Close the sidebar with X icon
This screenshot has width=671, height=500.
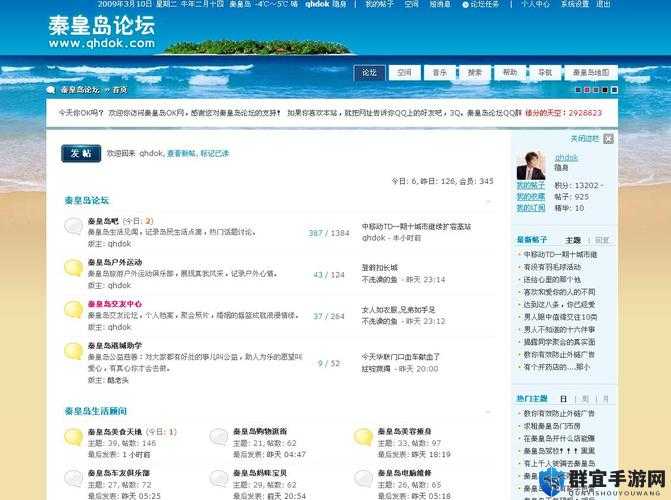(608, 139)
